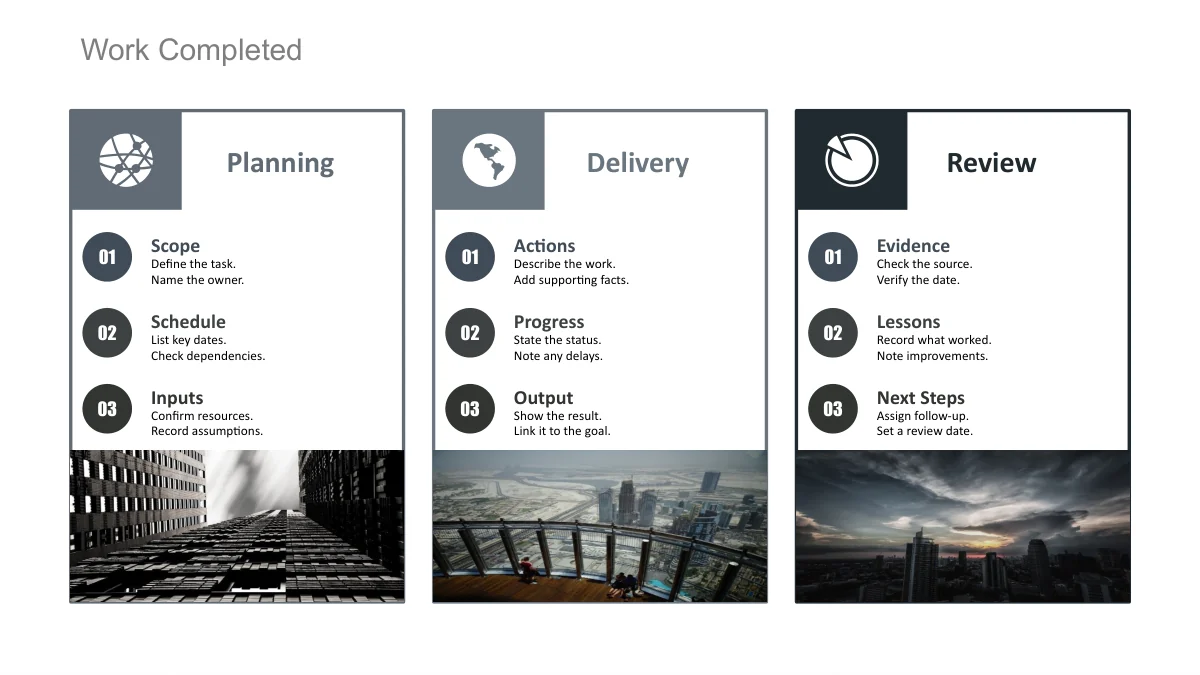Select the 01 circle next to Evidence

coord(833,257)
